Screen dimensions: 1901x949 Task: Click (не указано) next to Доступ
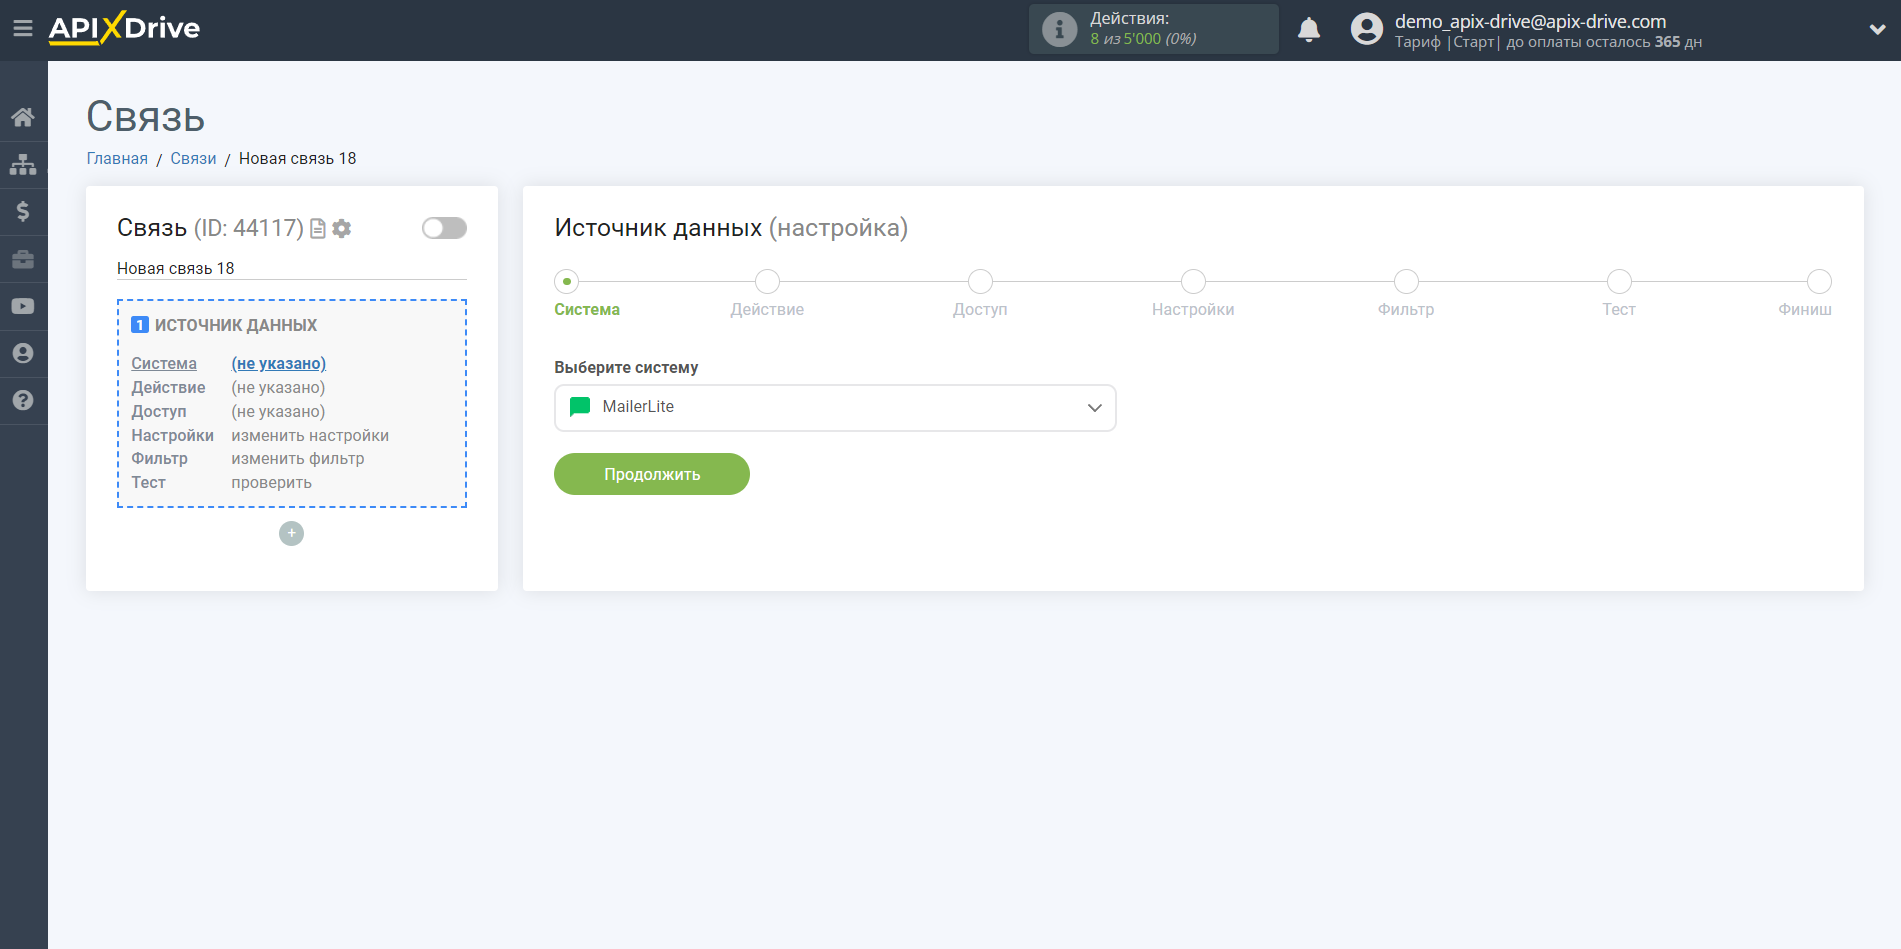click(x=278, y=412)
